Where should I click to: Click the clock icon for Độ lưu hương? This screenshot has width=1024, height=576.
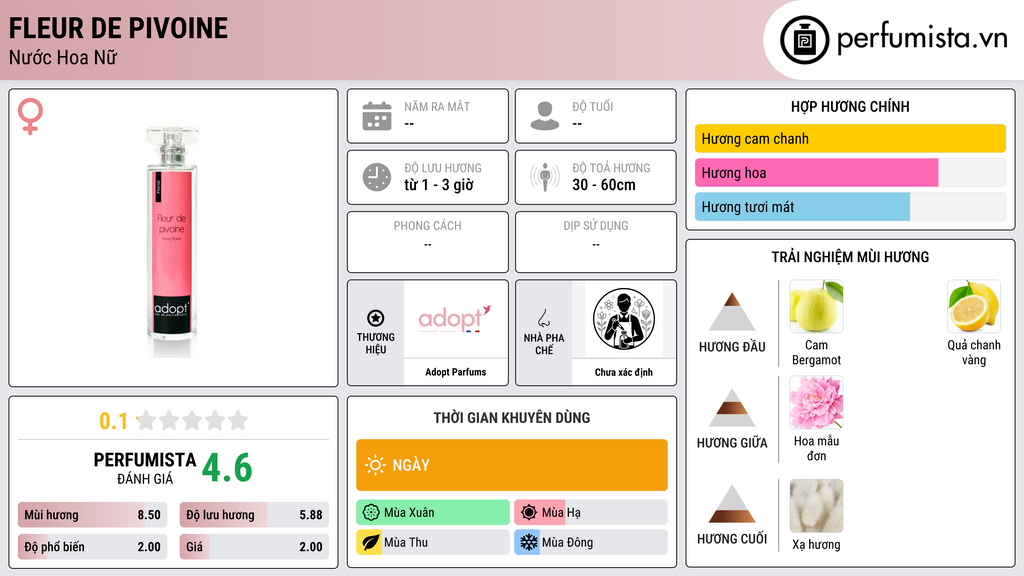click(x=377, y=177)
